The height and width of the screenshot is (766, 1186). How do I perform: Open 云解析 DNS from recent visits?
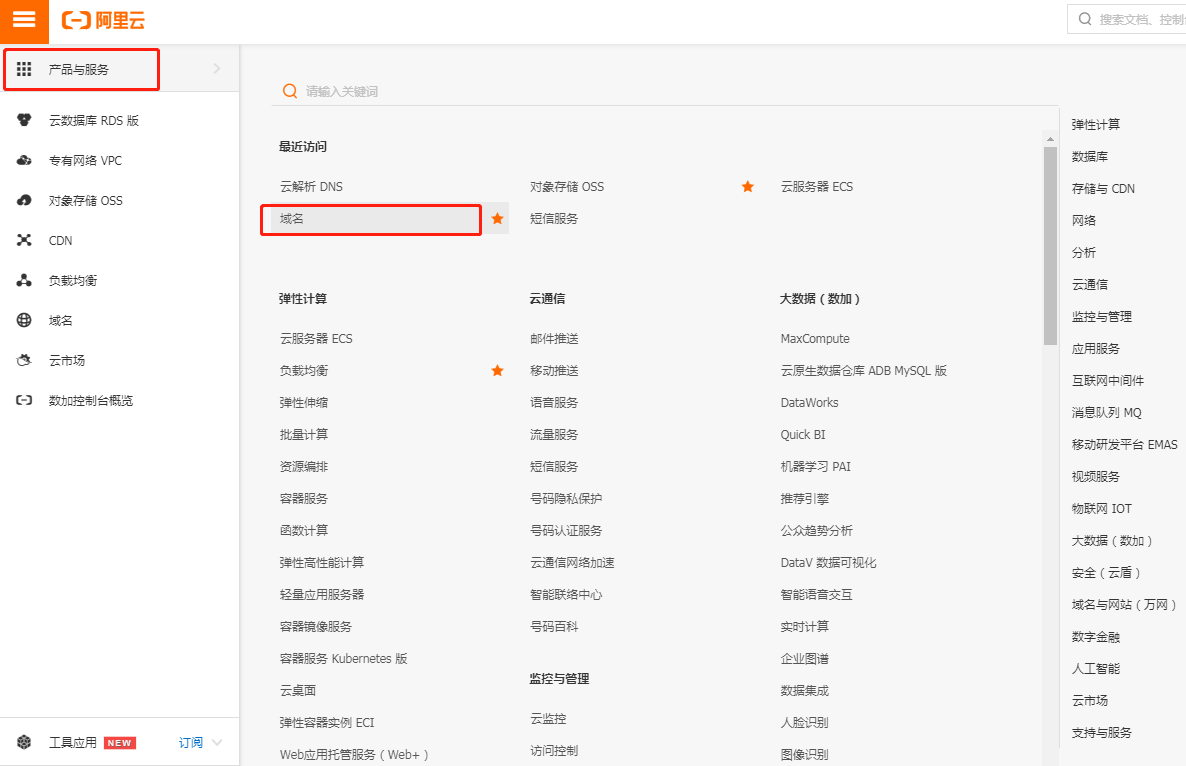tap(311, 186)
